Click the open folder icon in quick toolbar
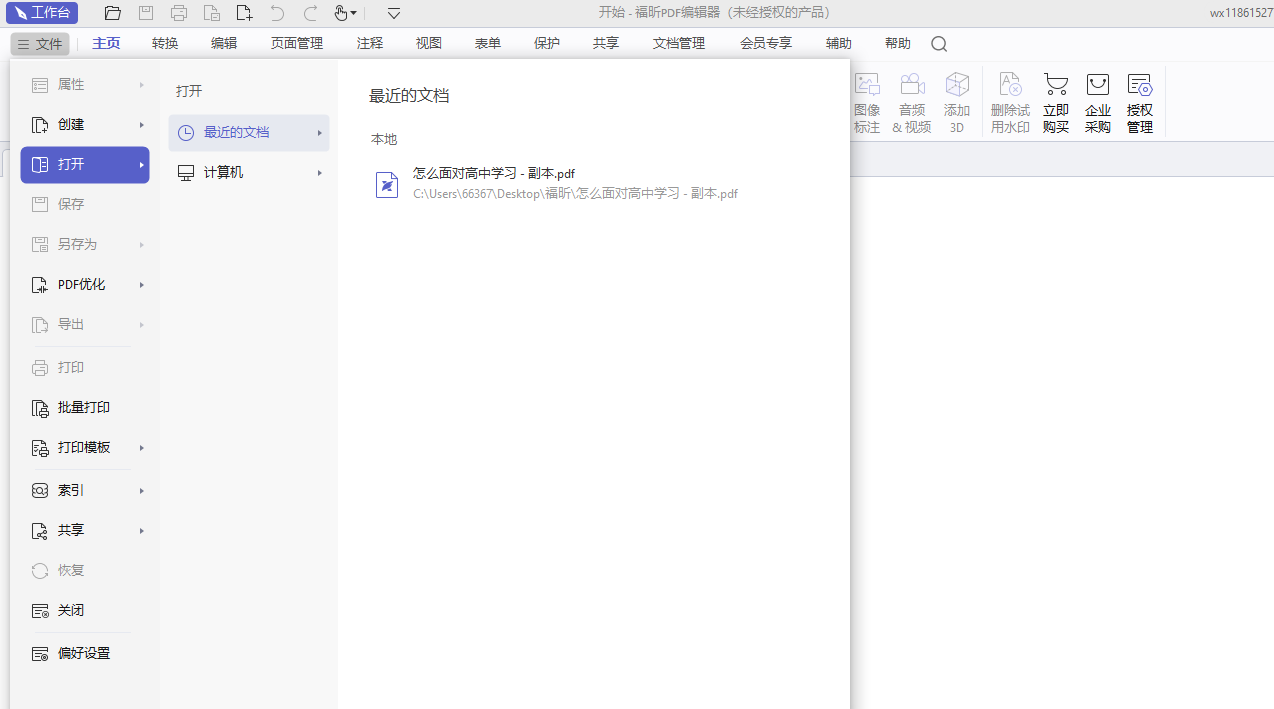 point(113,13)
